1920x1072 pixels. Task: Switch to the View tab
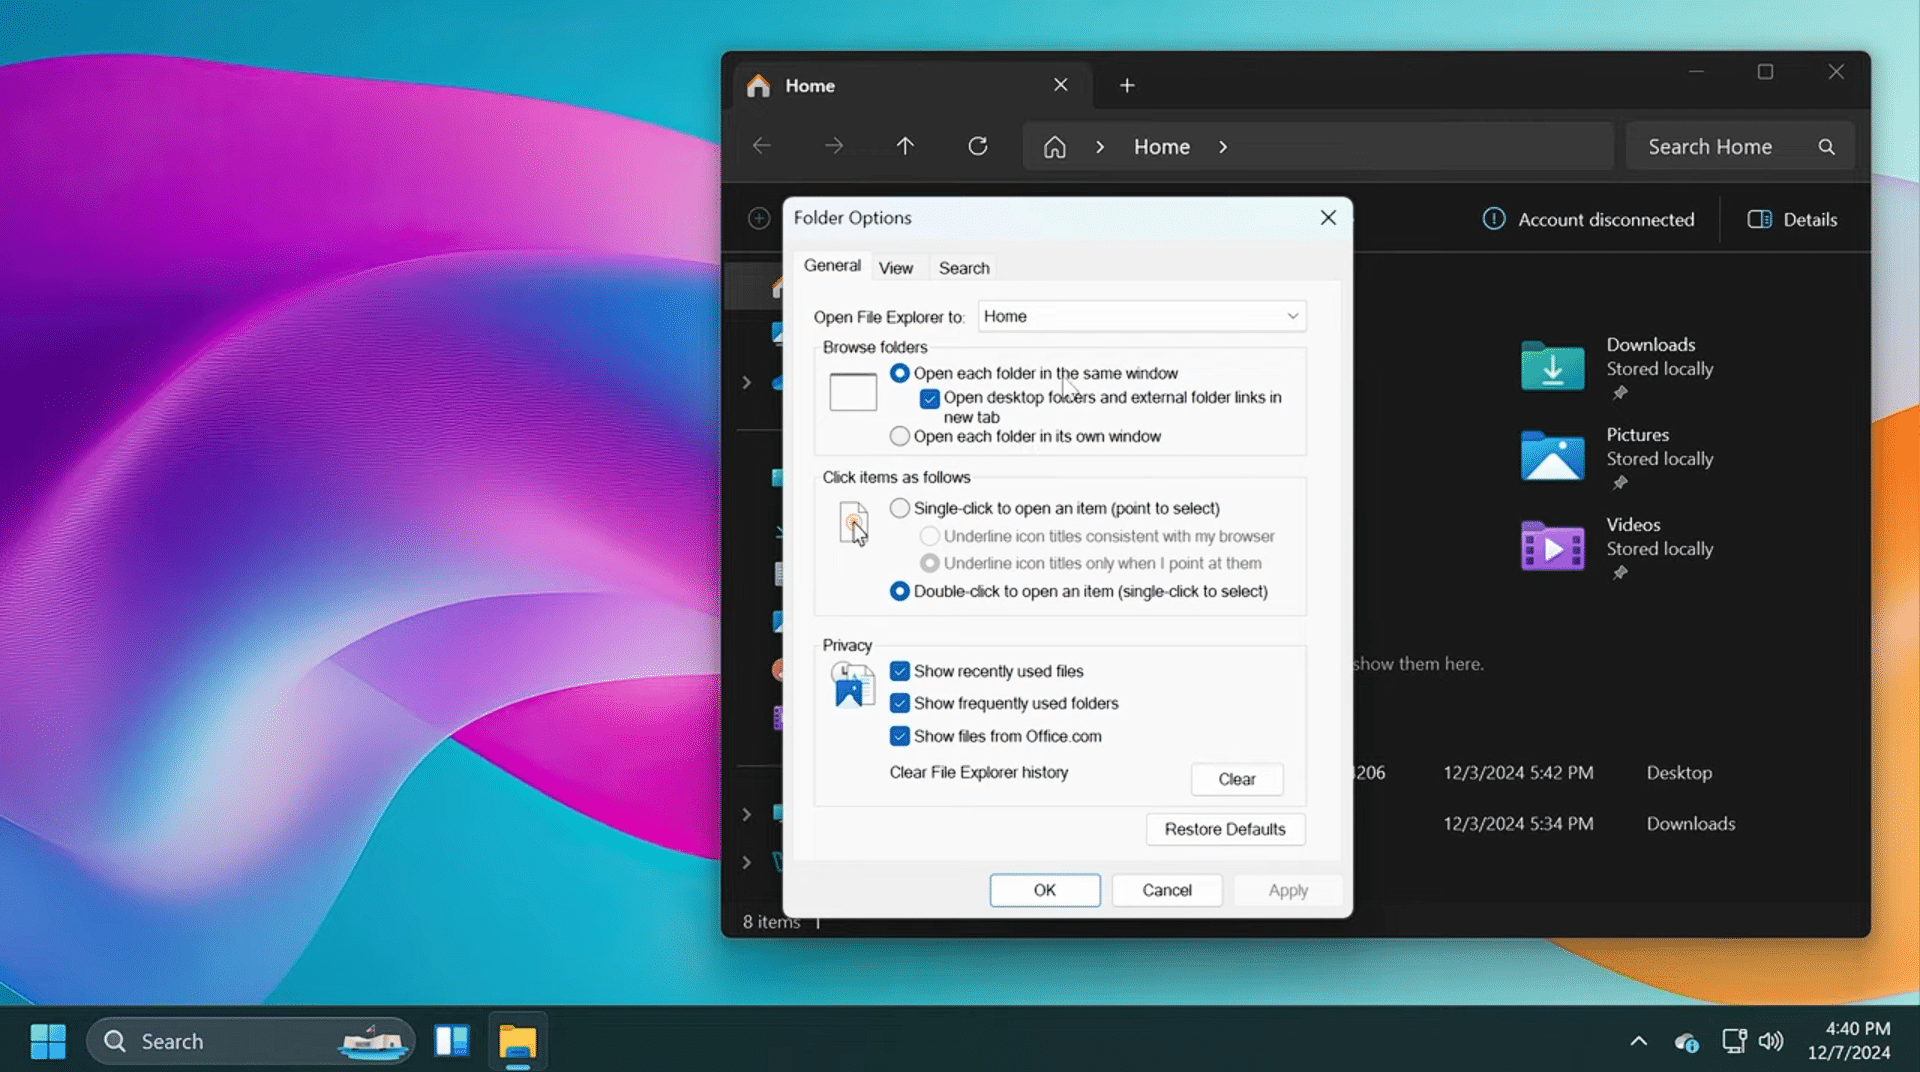point(896,268)
